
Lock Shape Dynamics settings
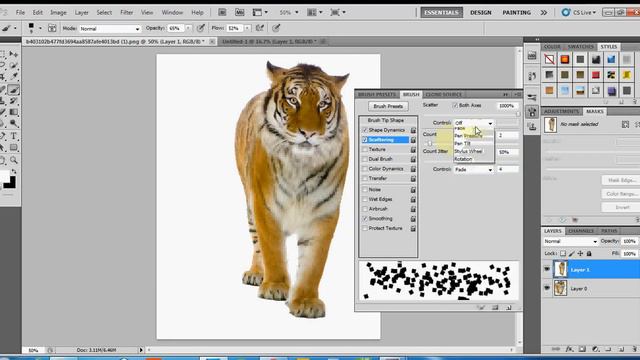coord(413,130)
